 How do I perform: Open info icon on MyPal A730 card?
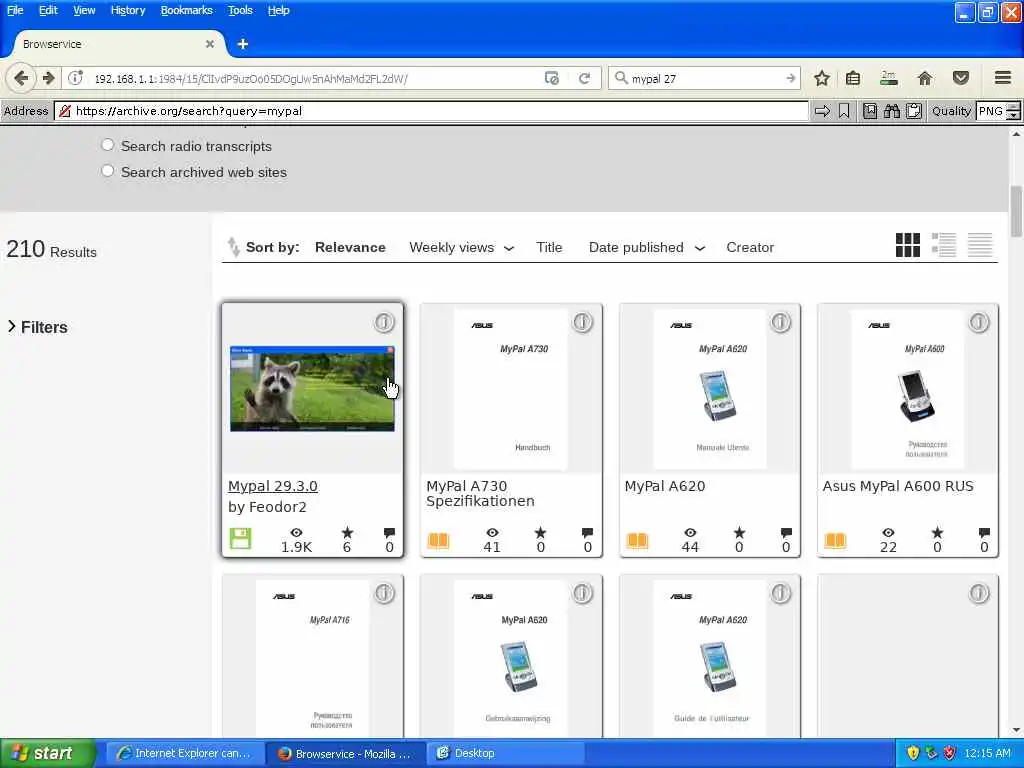tap(583, 322)
